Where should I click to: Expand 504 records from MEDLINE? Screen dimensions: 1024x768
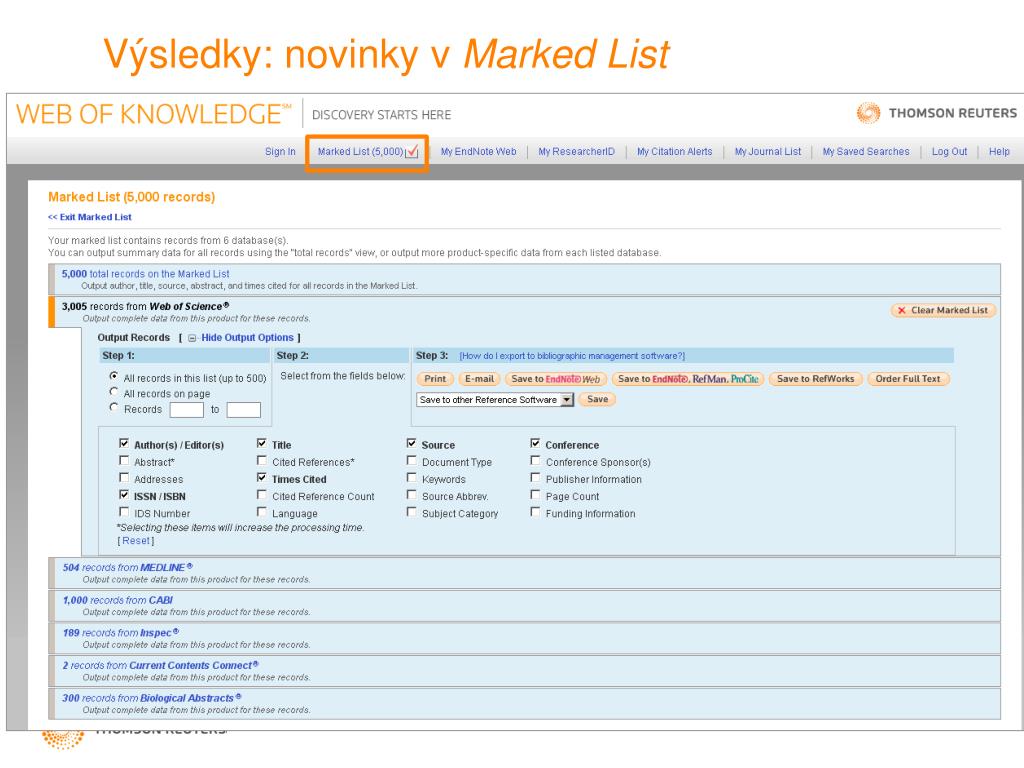tap(127, 568)
